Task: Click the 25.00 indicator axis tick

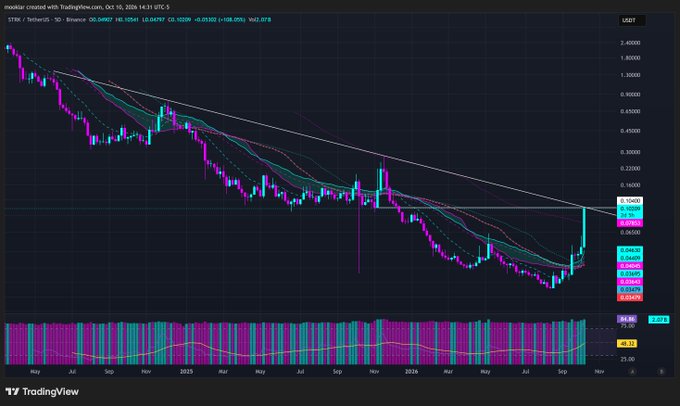Action: (x=628, y=359)
